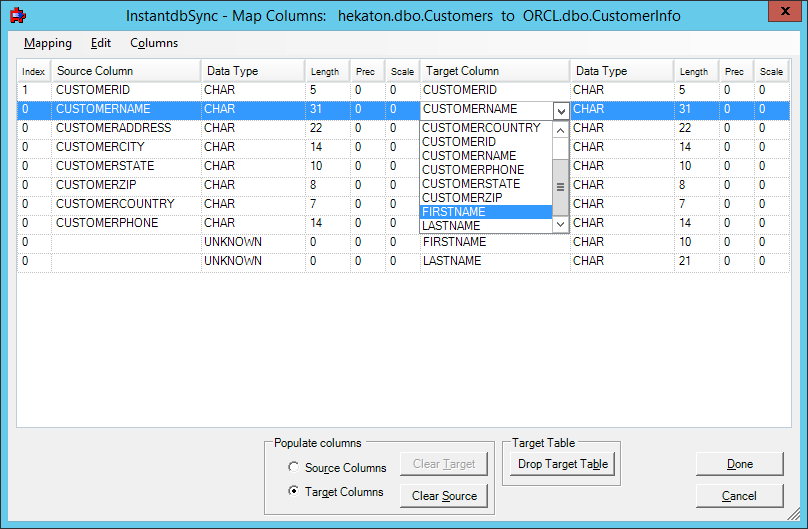
Task: Choose CUSTOMERPHONE in the dropdown list
Action: [486, 169]
